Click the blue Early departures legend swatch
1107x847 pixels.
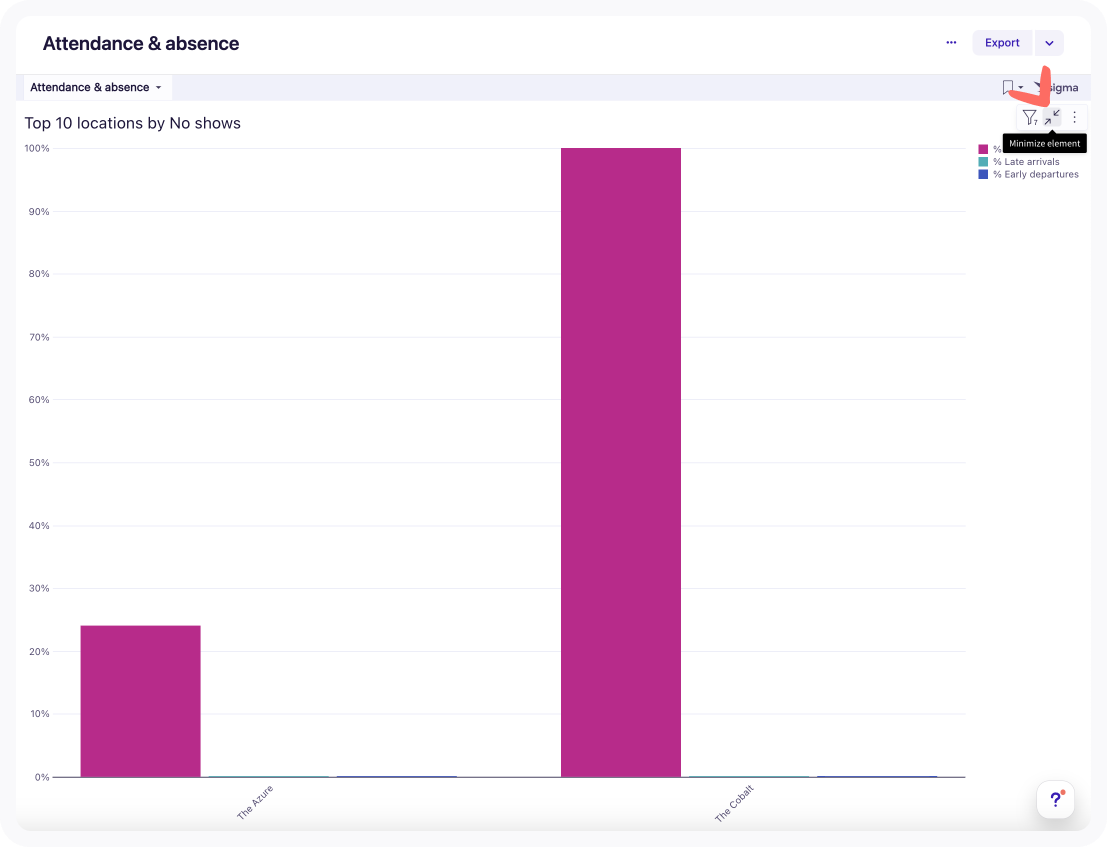point(983,174)
